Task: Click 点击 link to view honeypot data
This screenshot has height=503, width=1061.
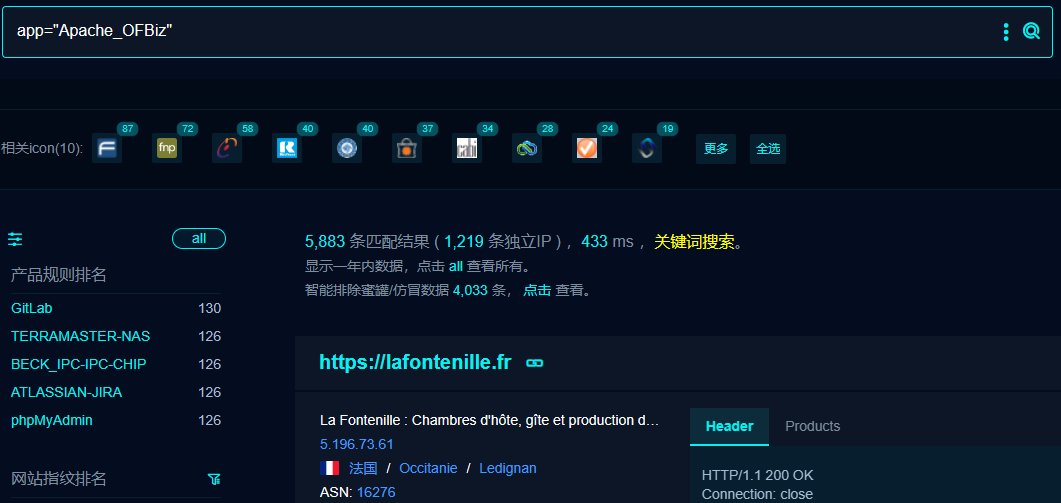Action: pyautogui.click(x=537, y=290)
